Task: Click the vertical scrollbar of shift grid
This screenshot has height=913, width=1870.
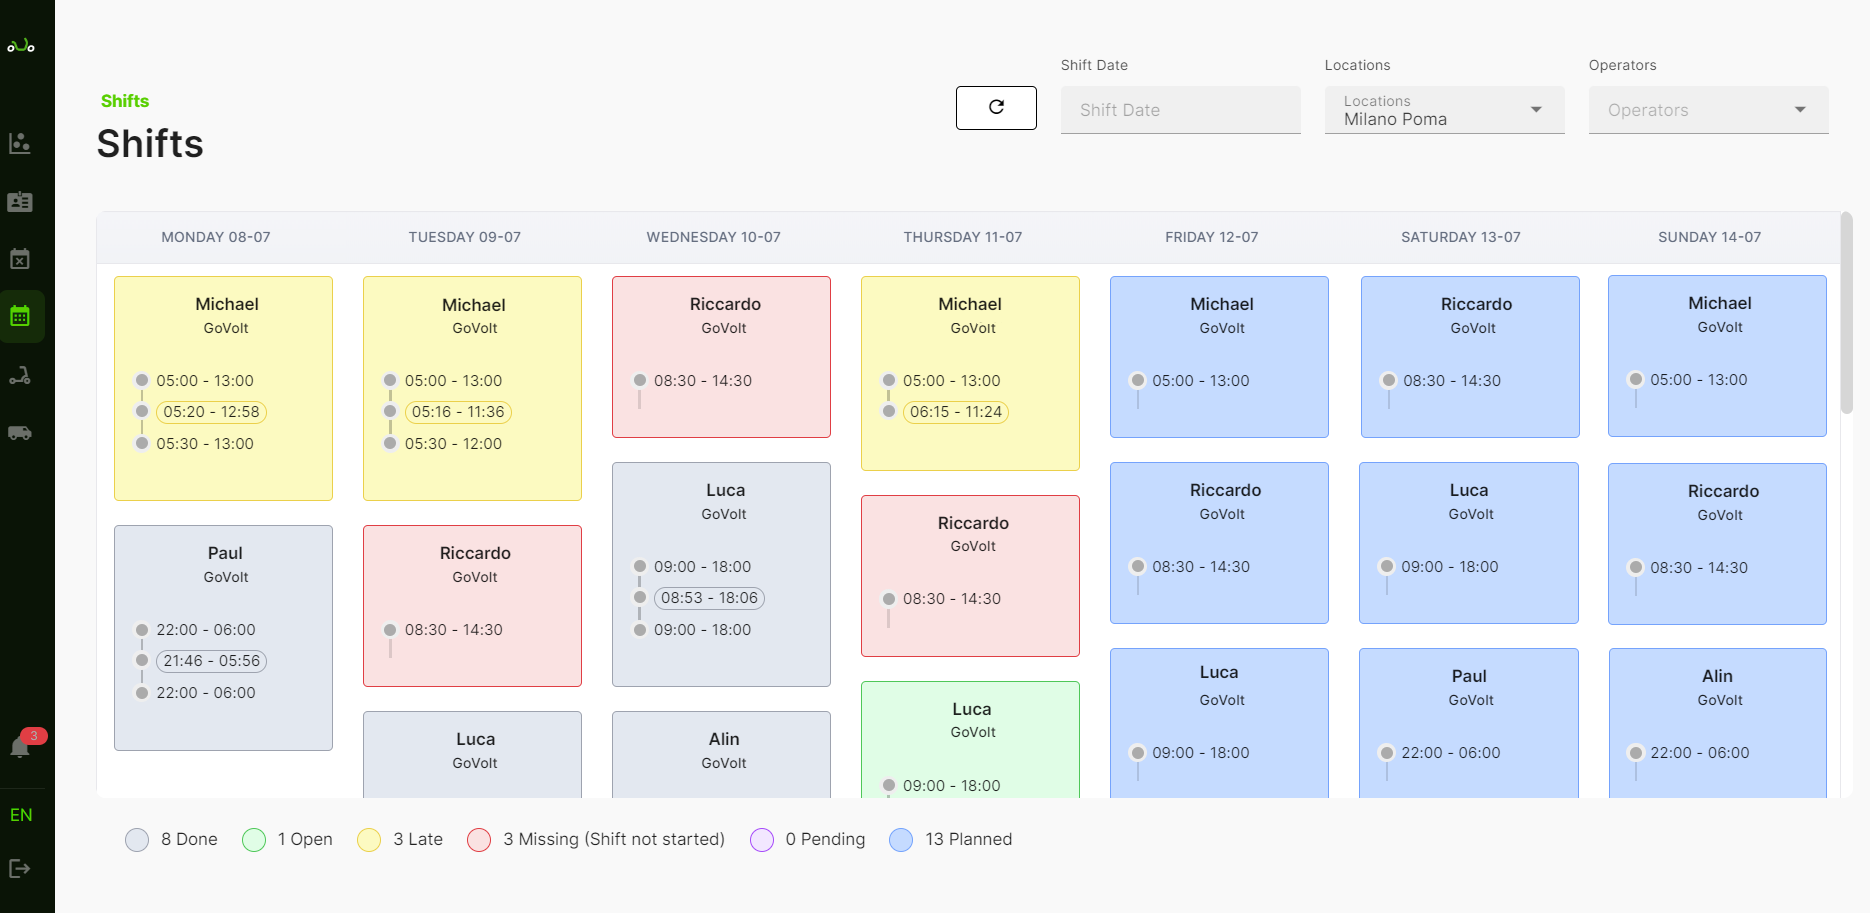Action: [x=1846, y=312]
